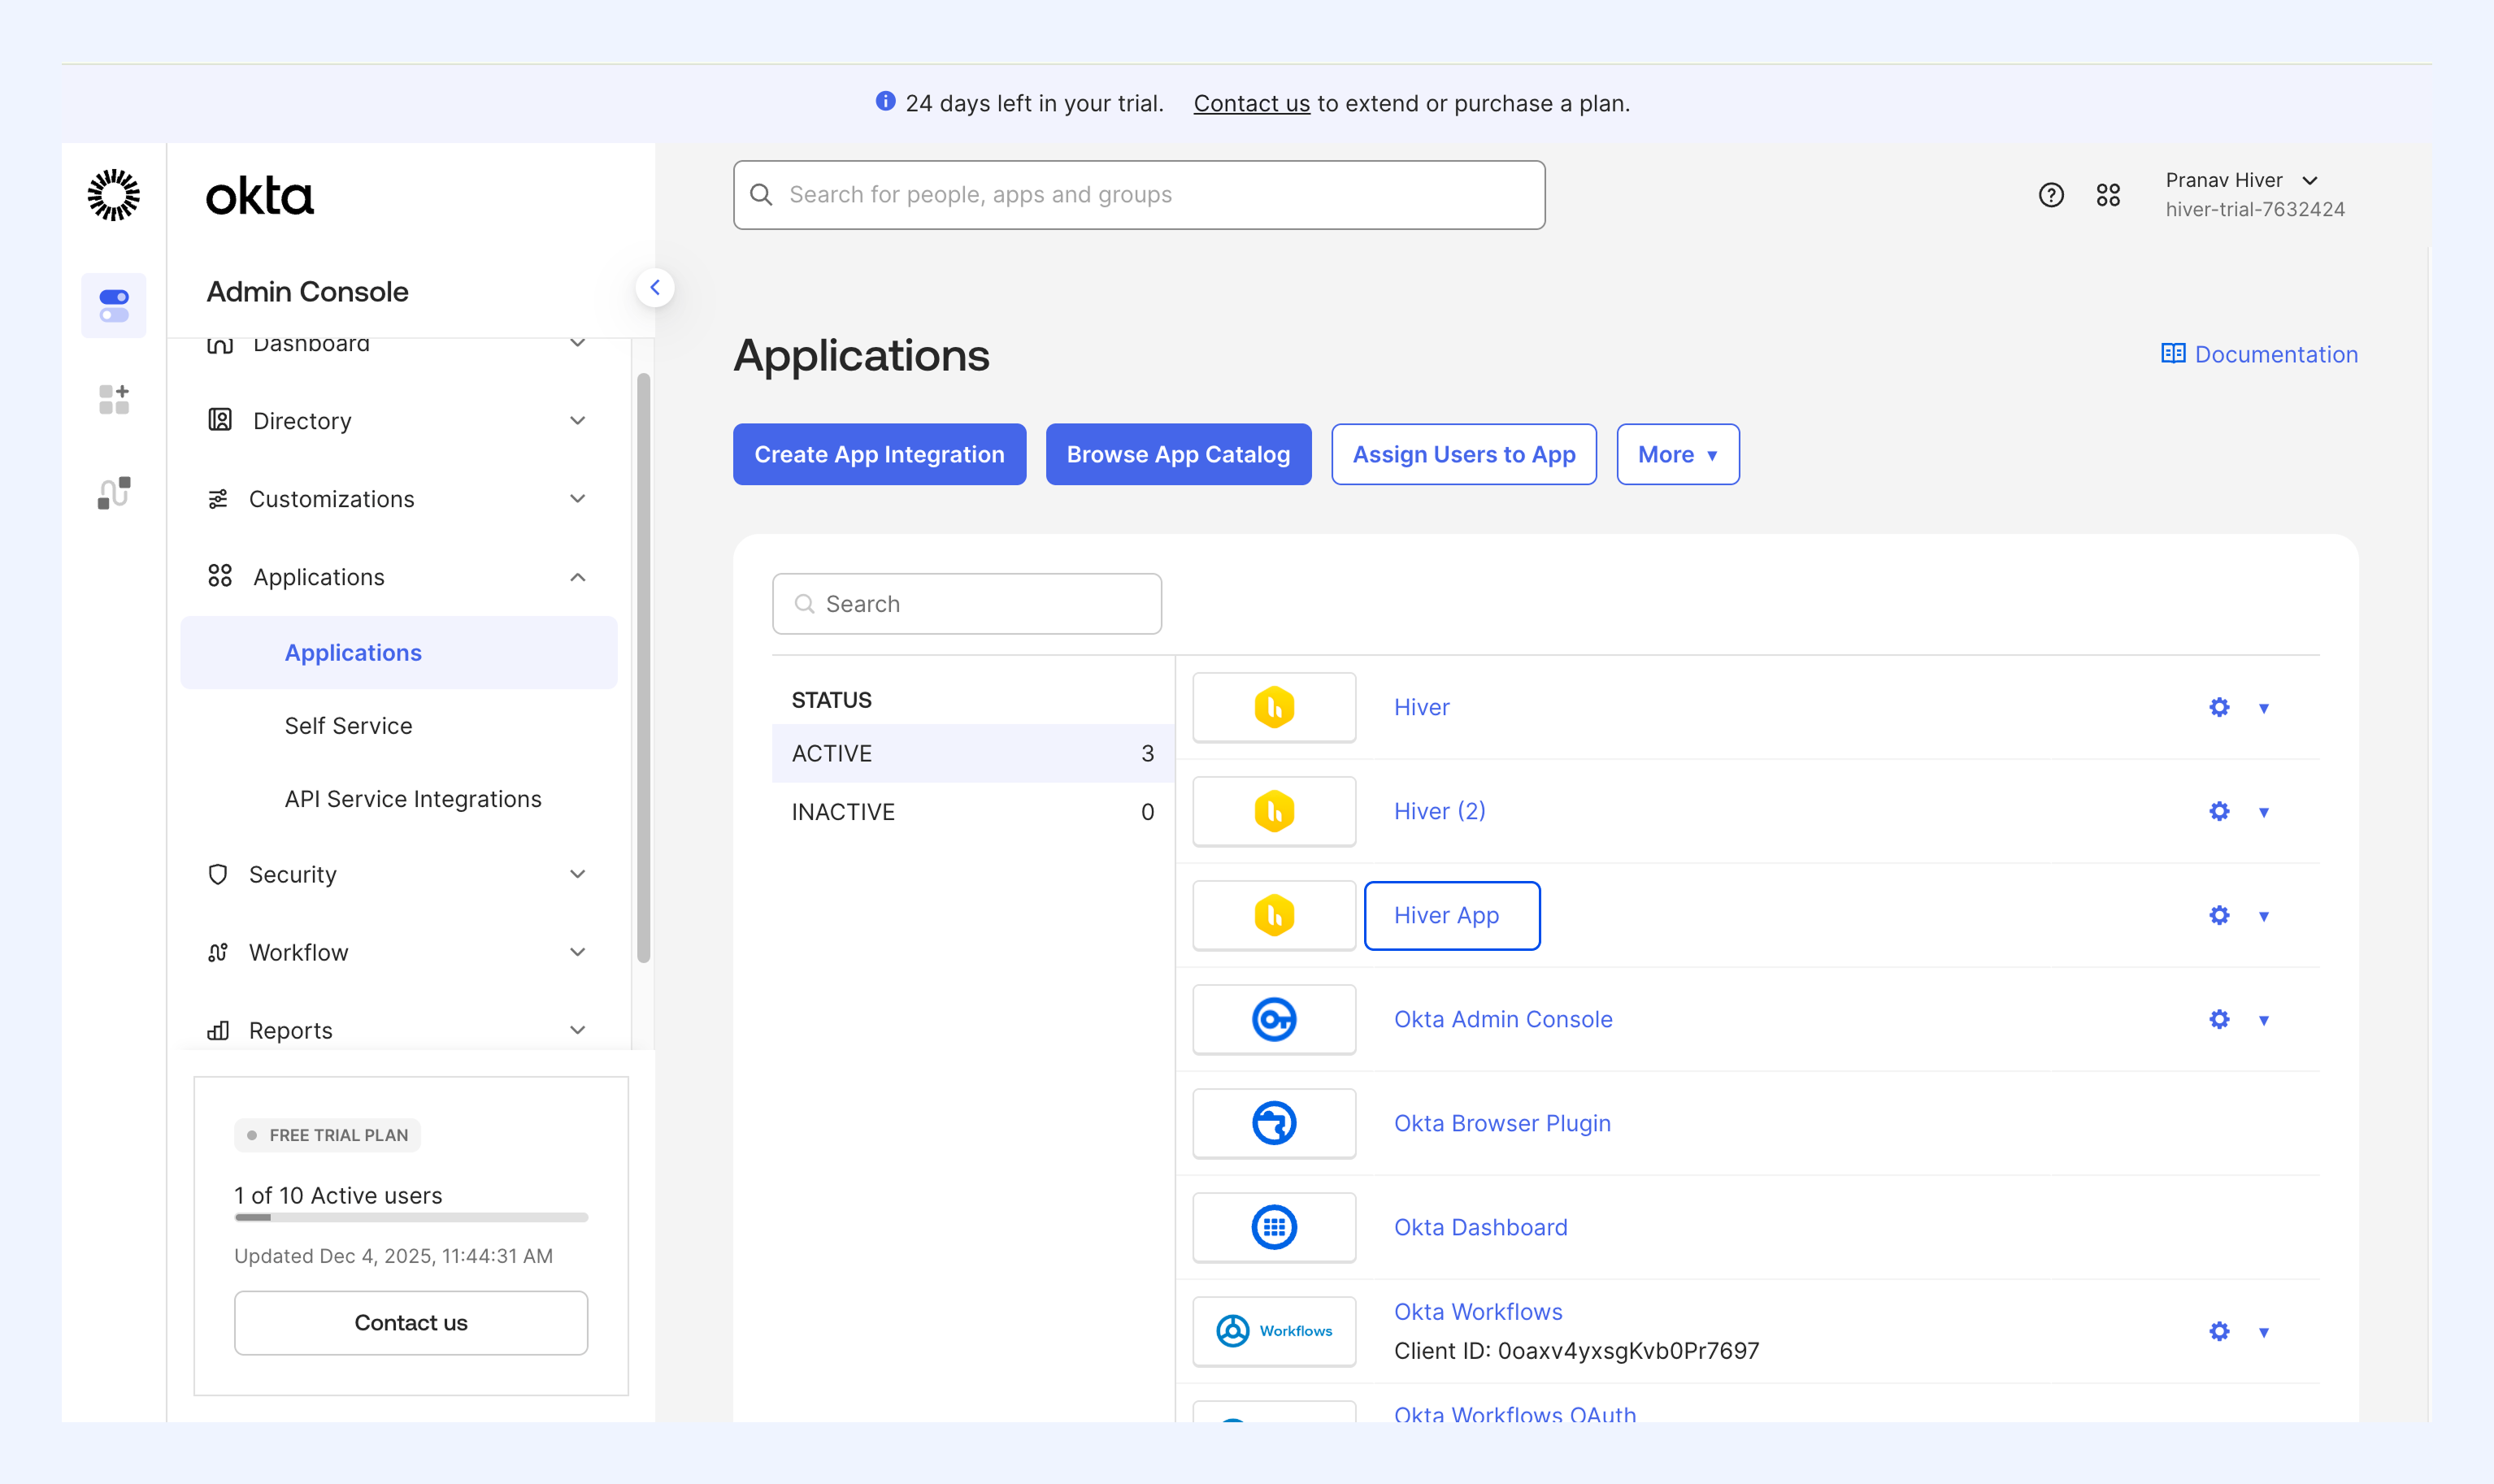Click the sidebar vertical scrollbar
The width and height of the screenshot is (2494, 1484).
click(x=643, y=668)
